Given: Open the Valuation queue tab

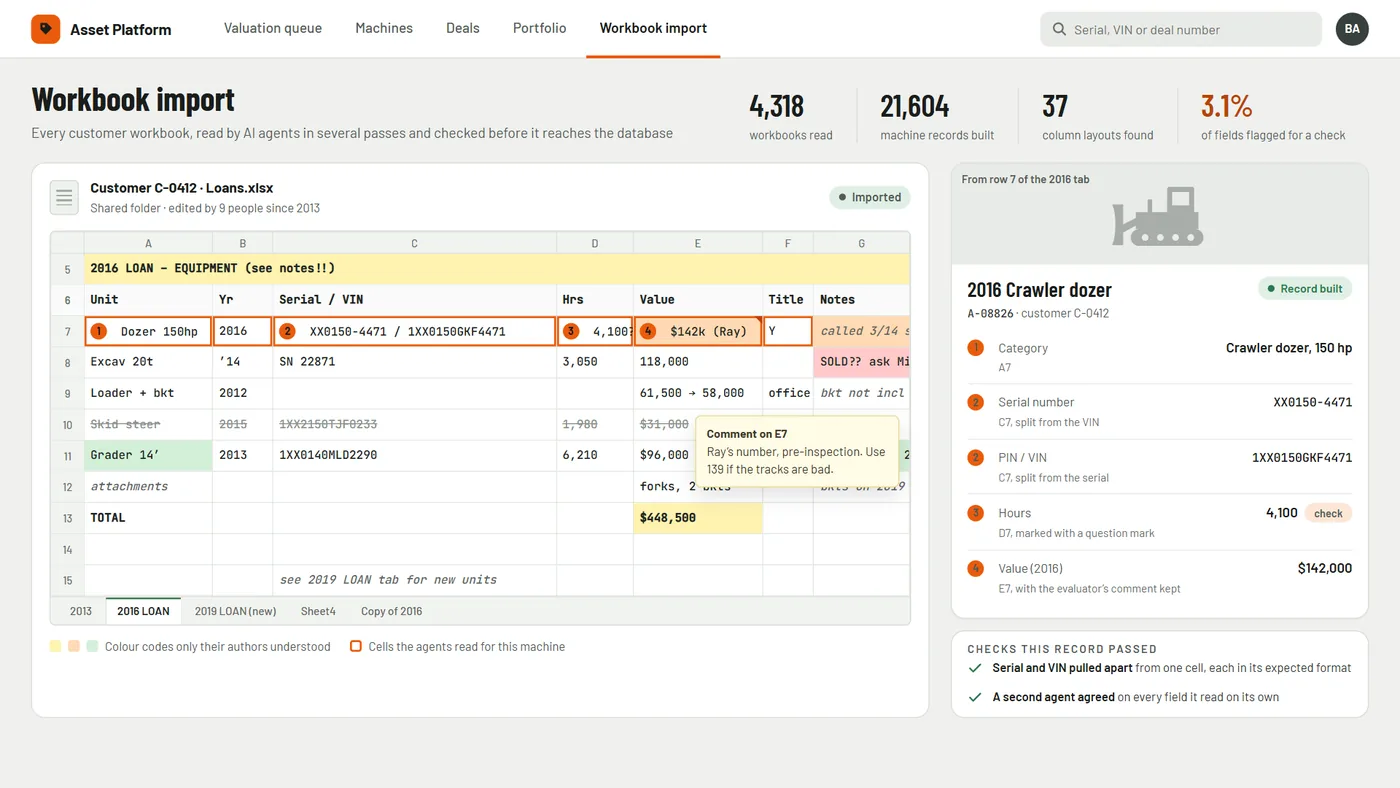Looking at the screenshot, I should point(273,28).
